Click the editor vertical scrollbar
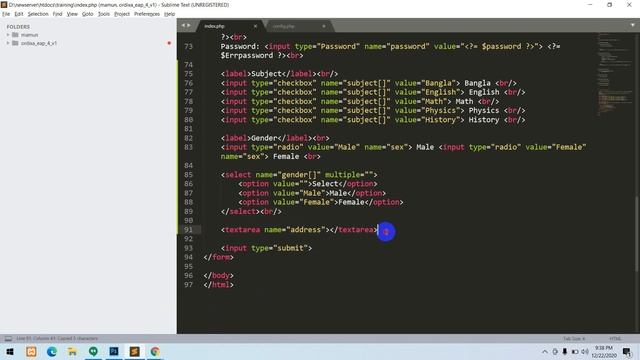The height and width of the screenshot is (360, 640). click(x=637, y=233)
